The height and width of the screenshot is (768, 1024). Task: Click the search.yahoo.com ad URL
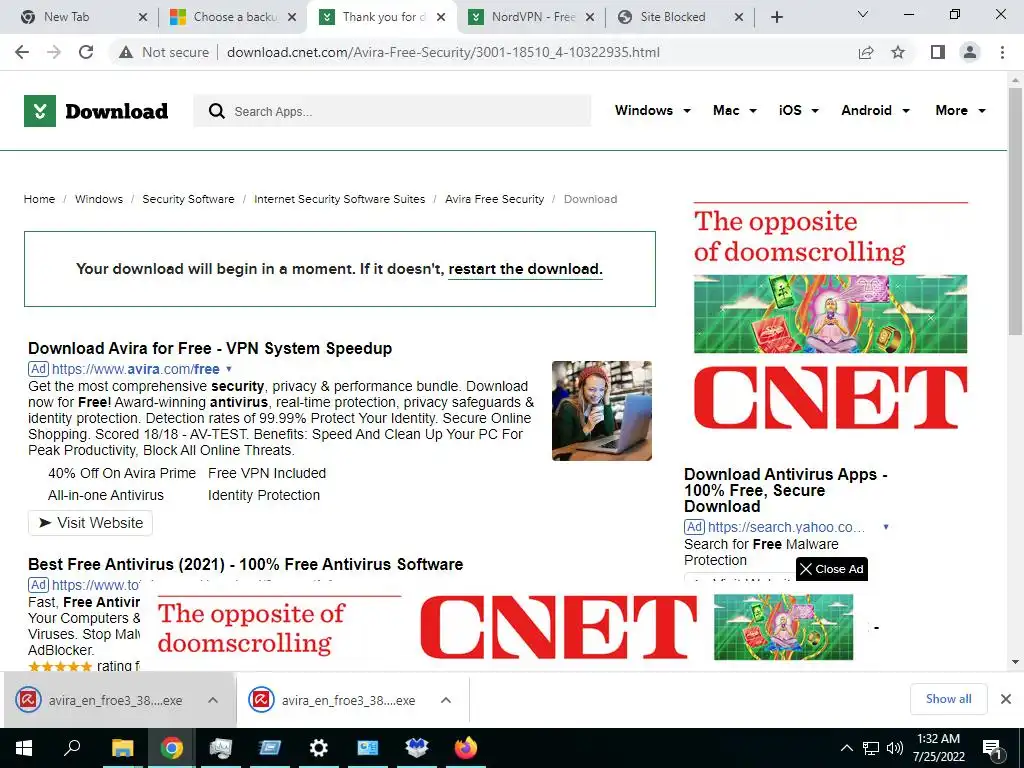[x=786, y=527]
